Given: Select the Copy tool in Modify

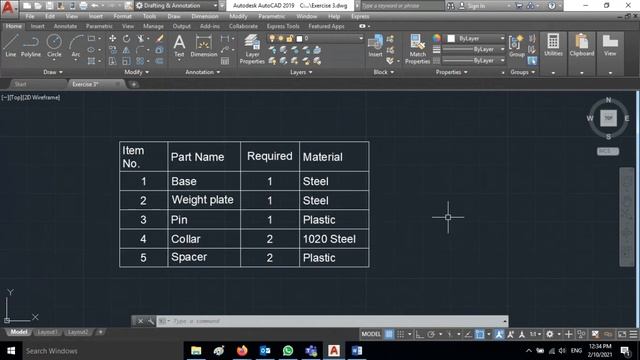Looking at the screenshot, I should [113, 50].
